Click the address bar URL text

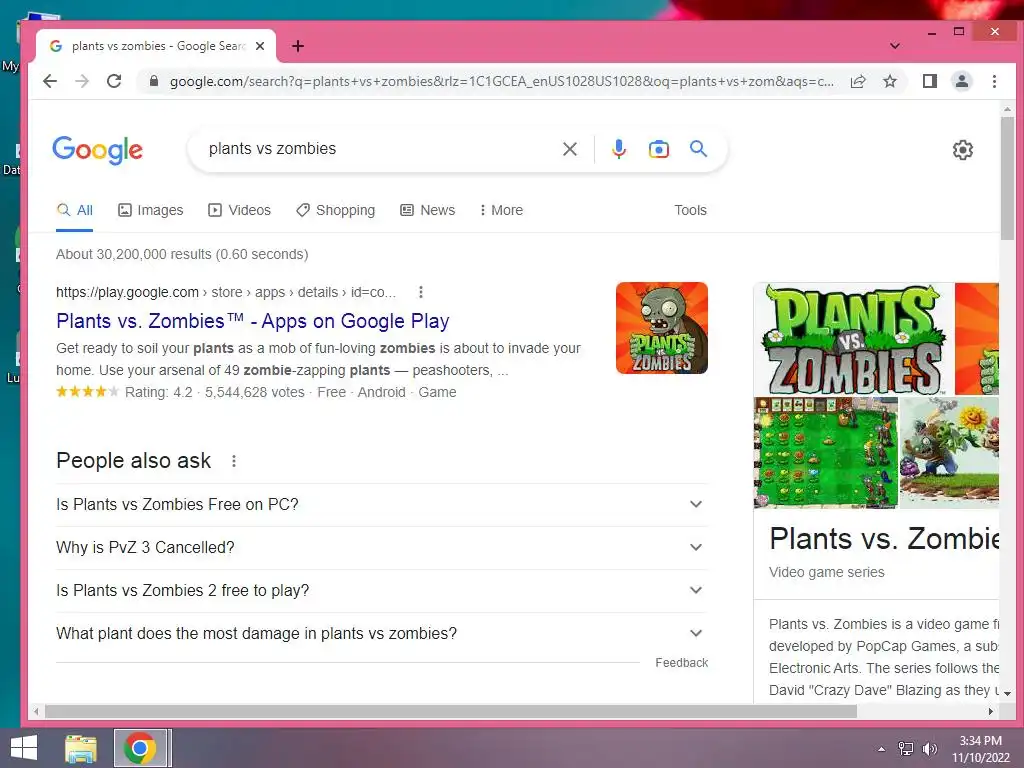tap(502, 81)
